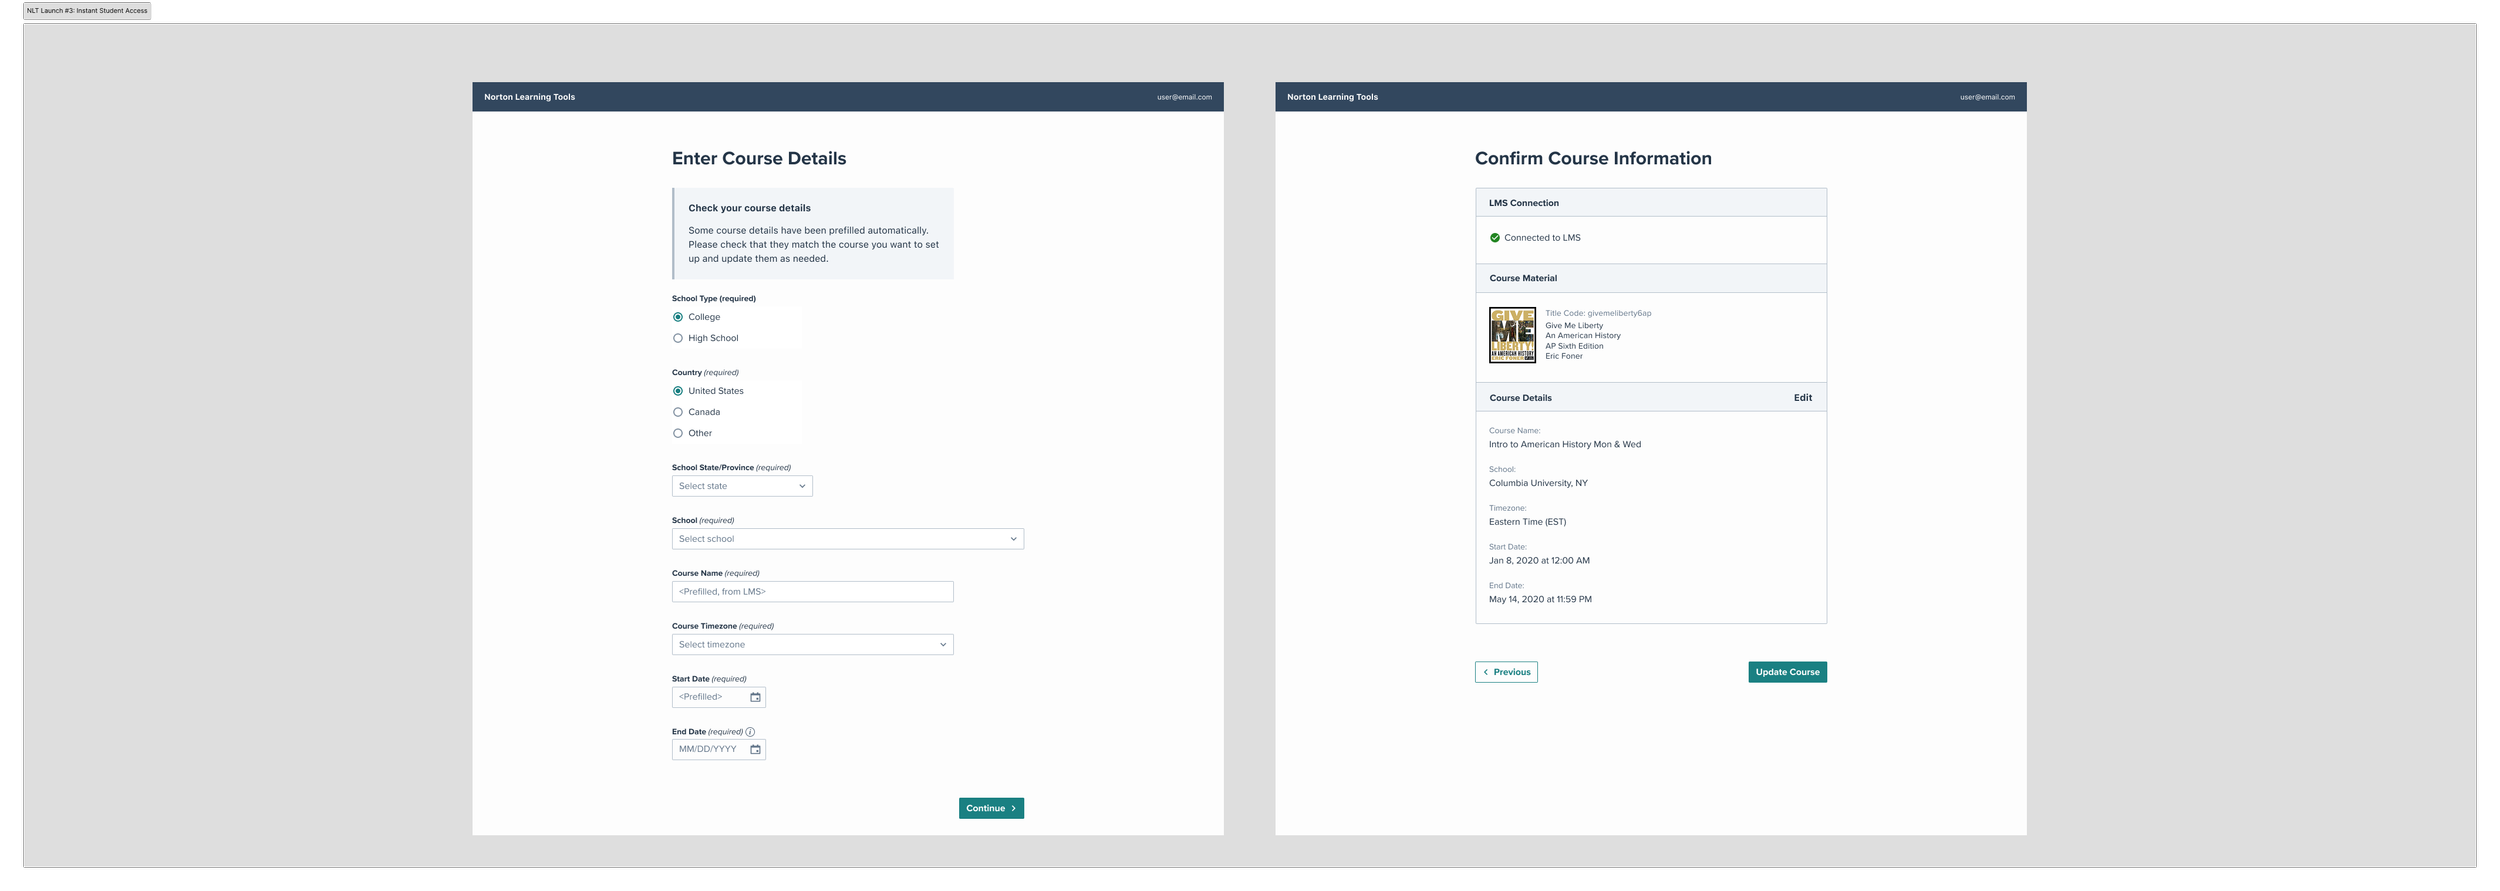Click the Eastern Time (EST) value
This screenshot has width=2500, height=891.
pyautogui.click(x=1527, y=522)
